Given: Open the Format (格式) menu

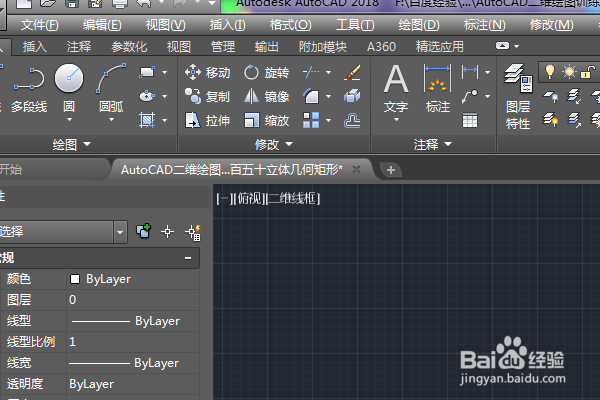Looking at the screenshot, I should tap(290, 25).
